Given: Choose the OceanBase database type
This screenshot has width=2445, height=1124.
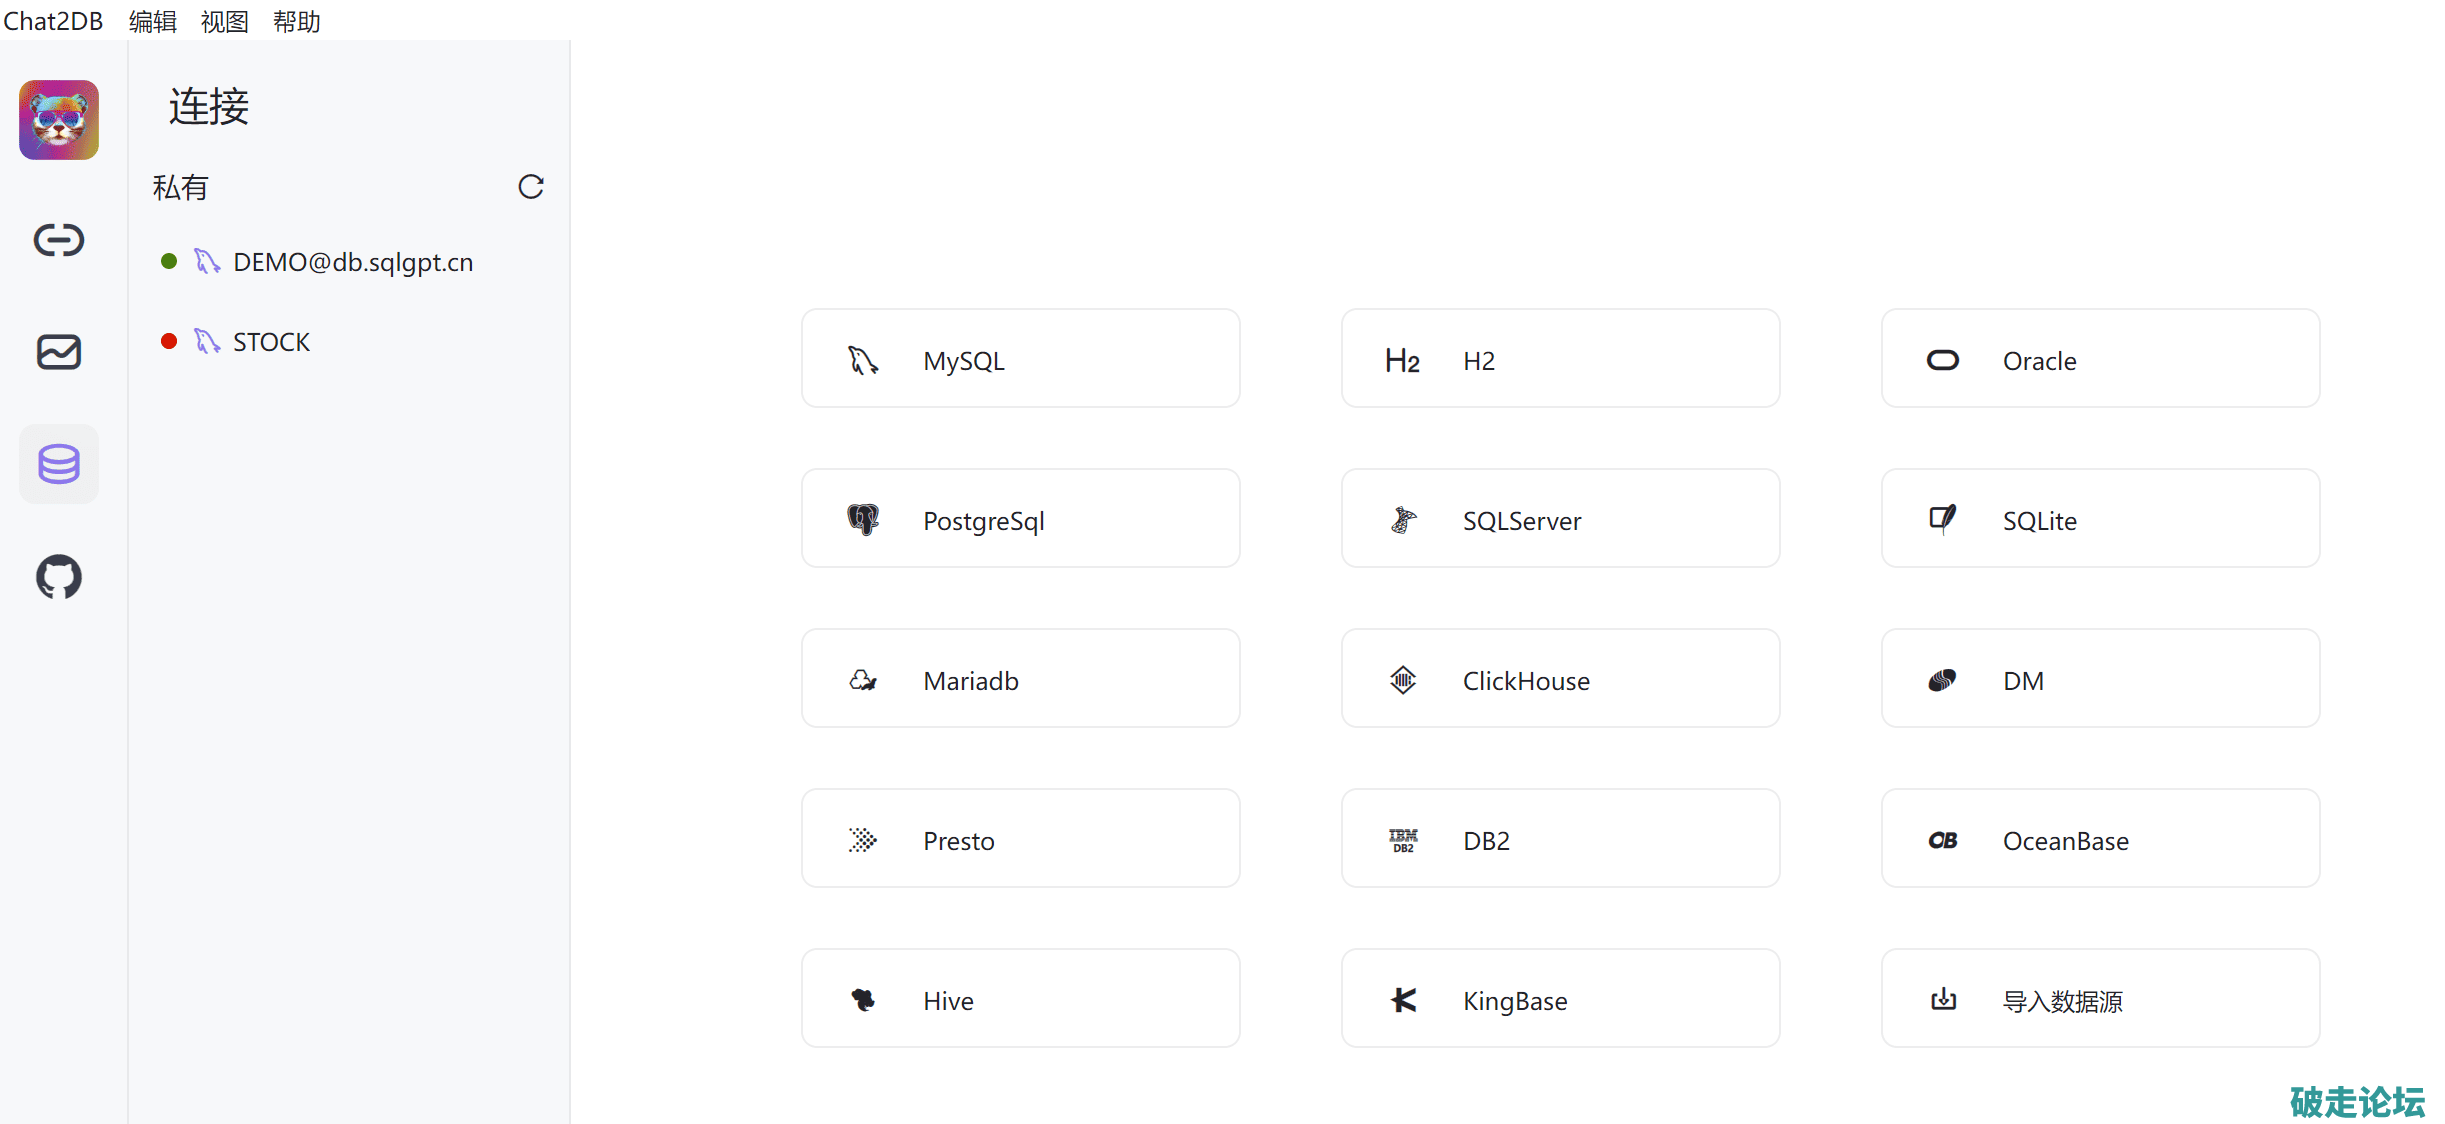Looking at the screenshot, I should [2100, 839].
